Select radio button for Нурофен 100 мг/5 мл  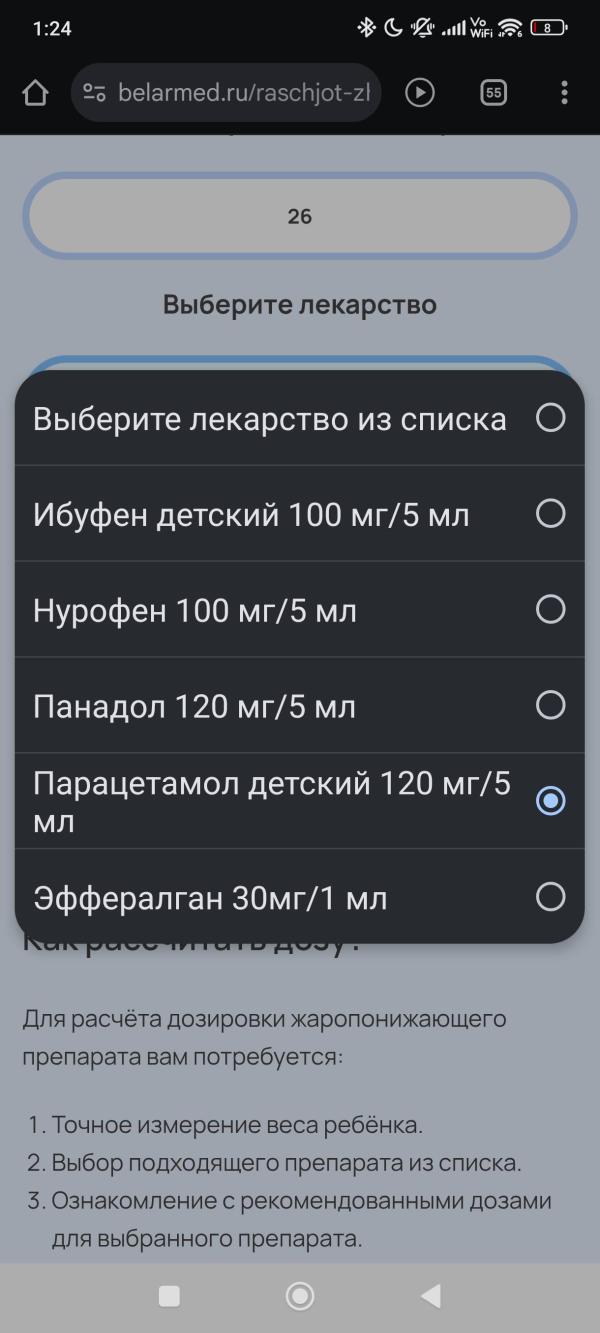tap(551, 609)
